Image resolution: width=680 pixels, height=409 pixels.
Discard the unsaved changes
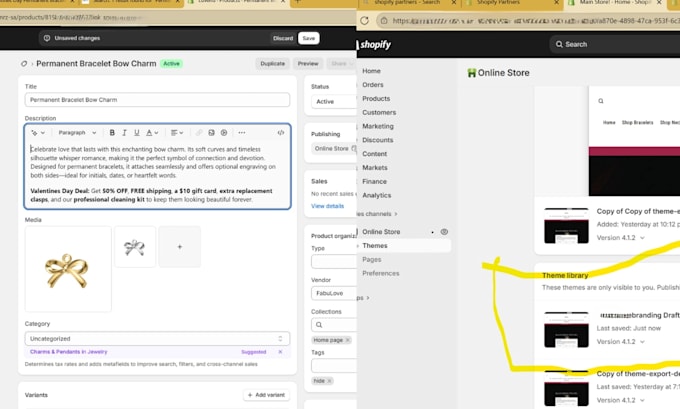point(283,38)
